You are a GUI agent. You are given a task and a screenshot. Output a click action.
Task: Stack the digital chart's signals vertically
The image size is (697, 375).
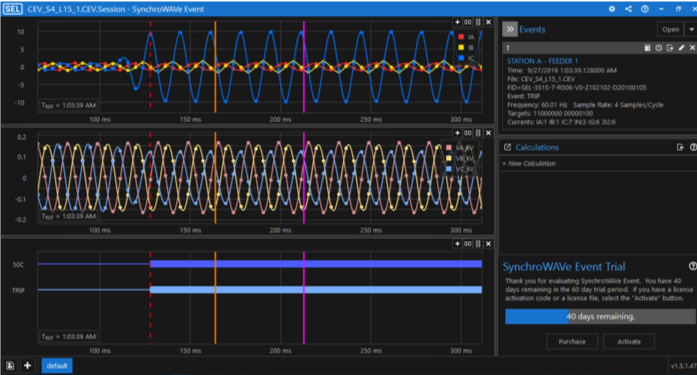(x=478, y=243)
